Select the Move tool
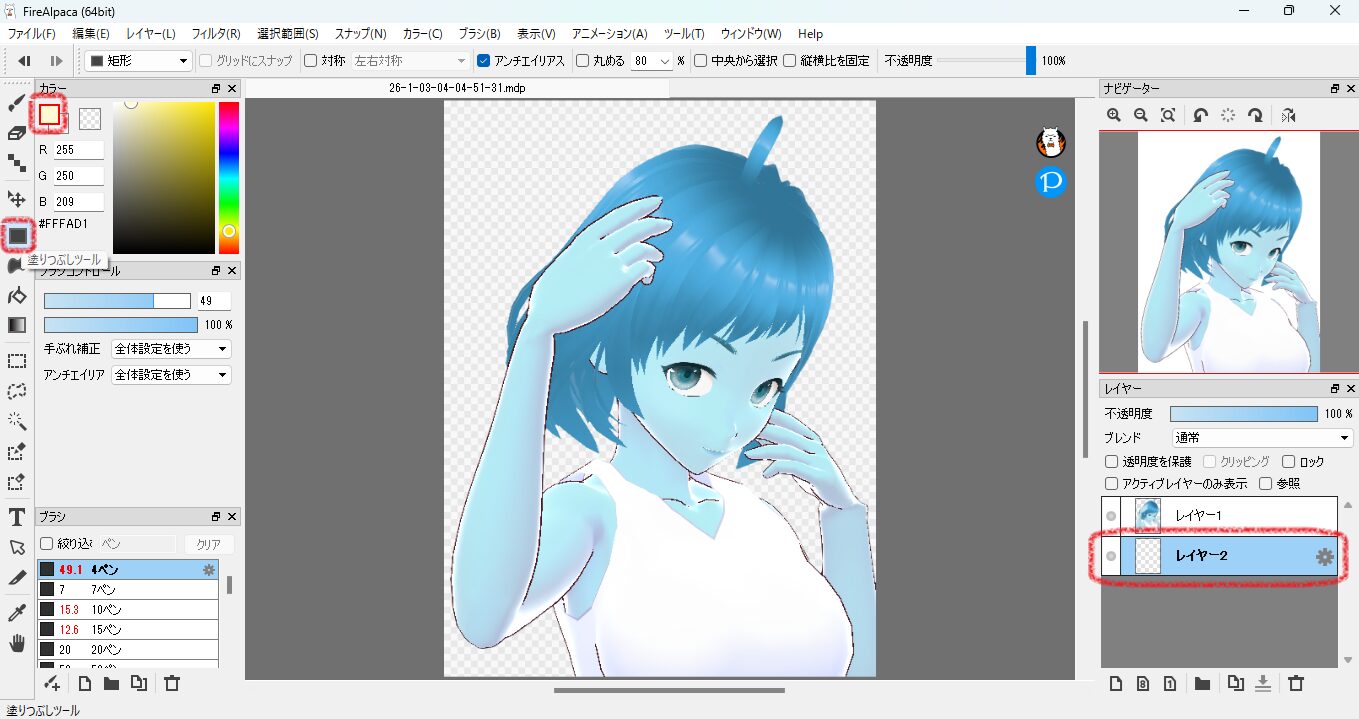The height and width of the screenshot is (719, 1359). (x=17, y=198)
